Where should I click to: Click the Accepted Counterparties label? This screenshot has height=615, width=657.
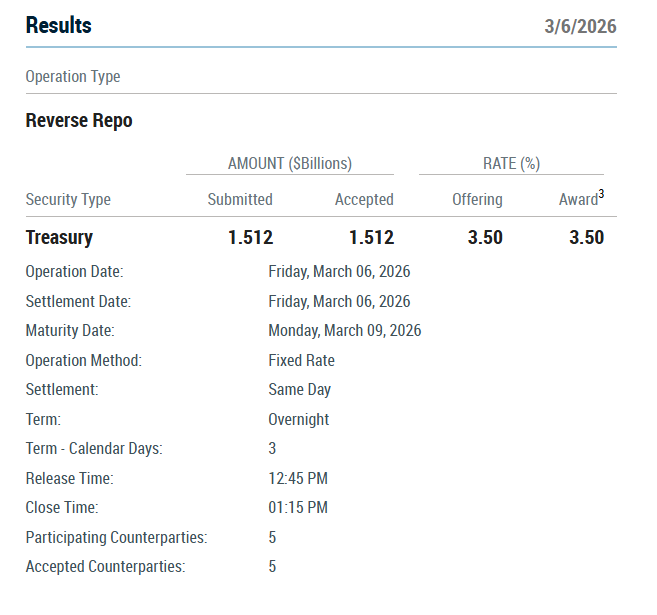pyautogui.click(x=106, y=567)
